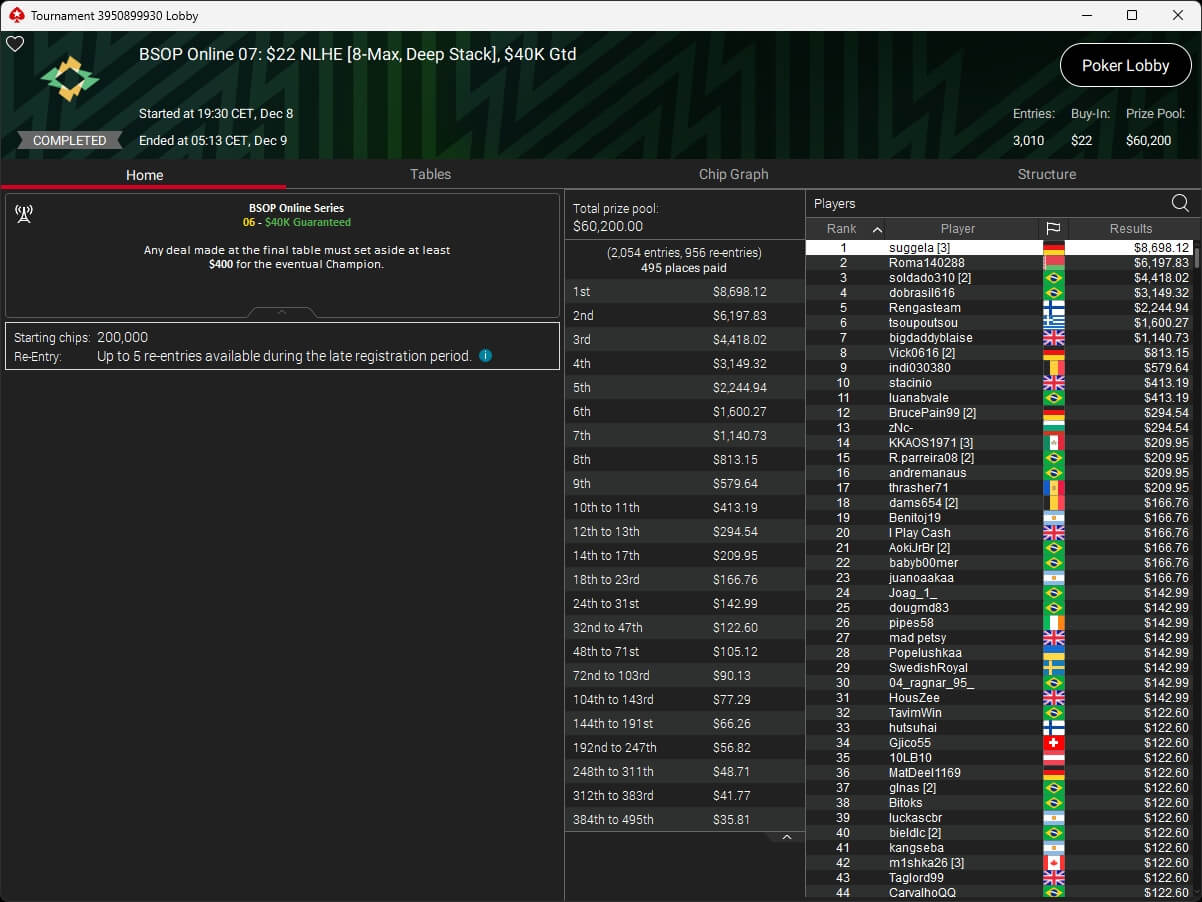The width and height of the screenshot is (1202, 902).
Task: Click the favorite heart icon
Action: click(14, 44)
